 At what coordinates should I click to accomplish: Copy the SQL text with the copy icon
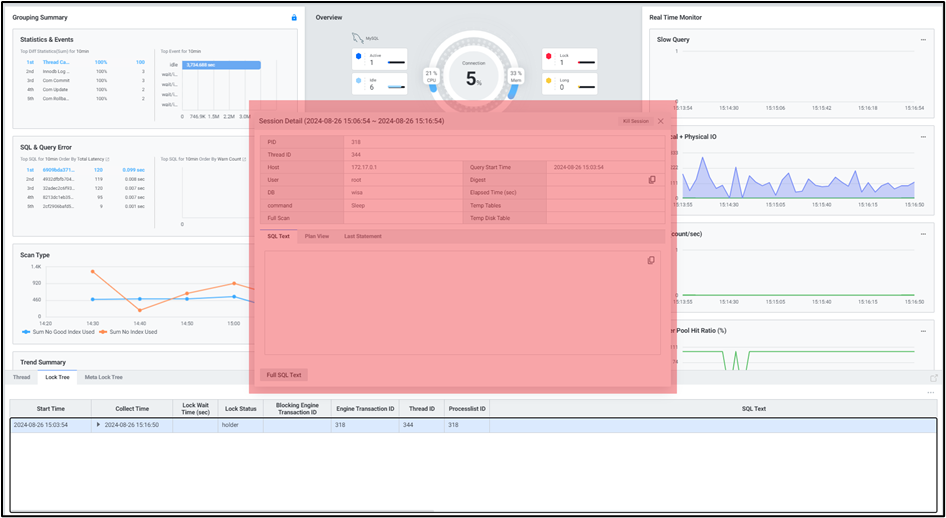(651, 261)
